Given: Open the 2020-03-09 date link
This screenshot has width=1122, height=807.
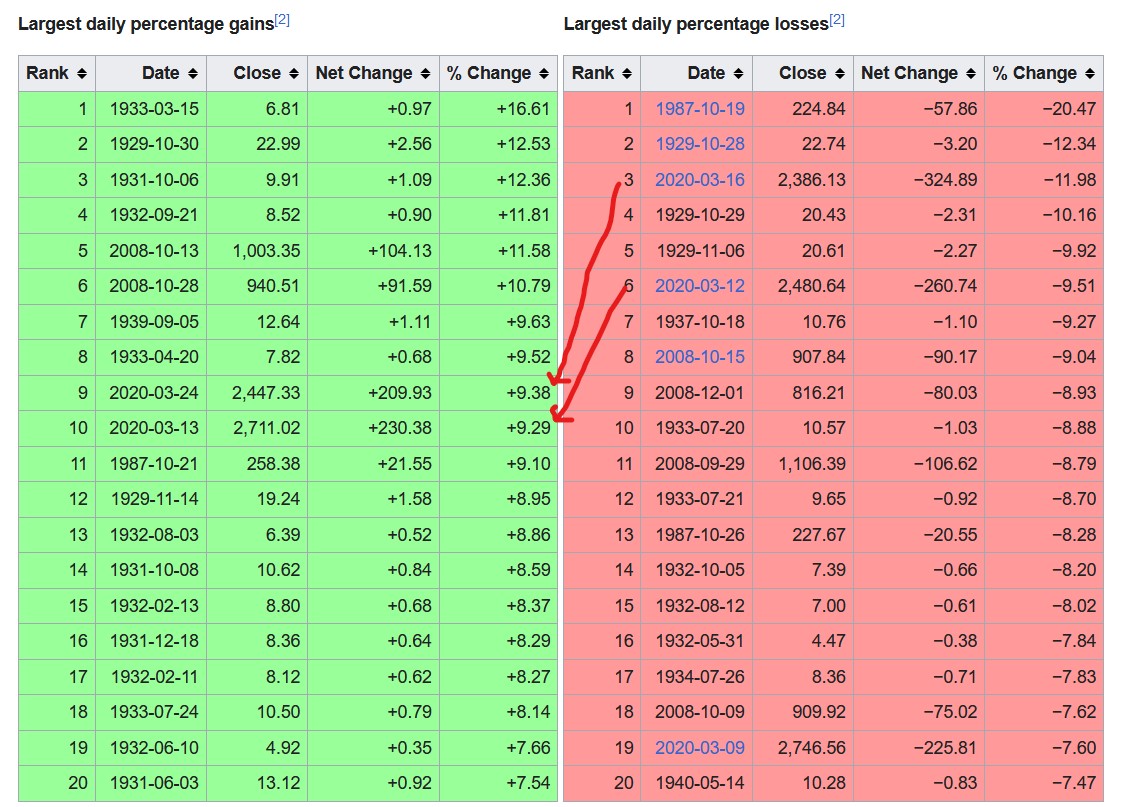Looking at the screenshot, I should coord(700,748).
